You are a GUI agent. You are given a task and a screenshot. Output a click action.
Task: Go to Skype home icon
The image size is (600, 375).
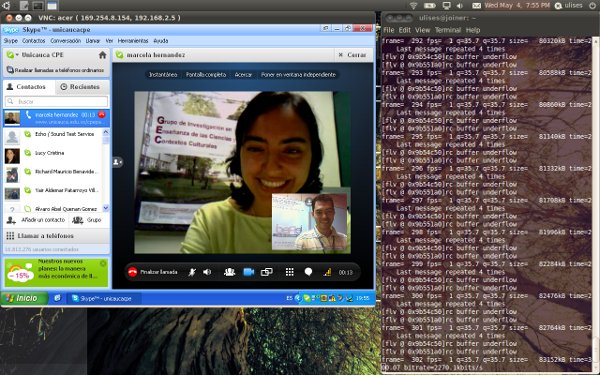point(103,55)
